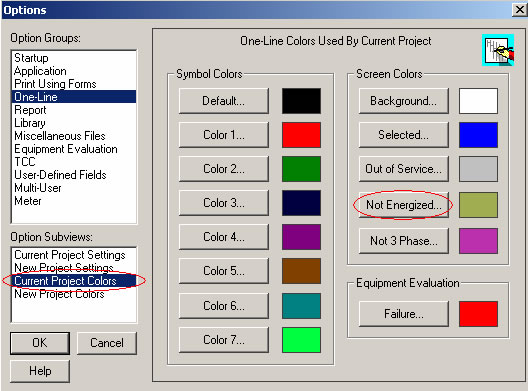Click the Color 1... button
This screenshot has height=391, width=529.
tap(224, 135)
